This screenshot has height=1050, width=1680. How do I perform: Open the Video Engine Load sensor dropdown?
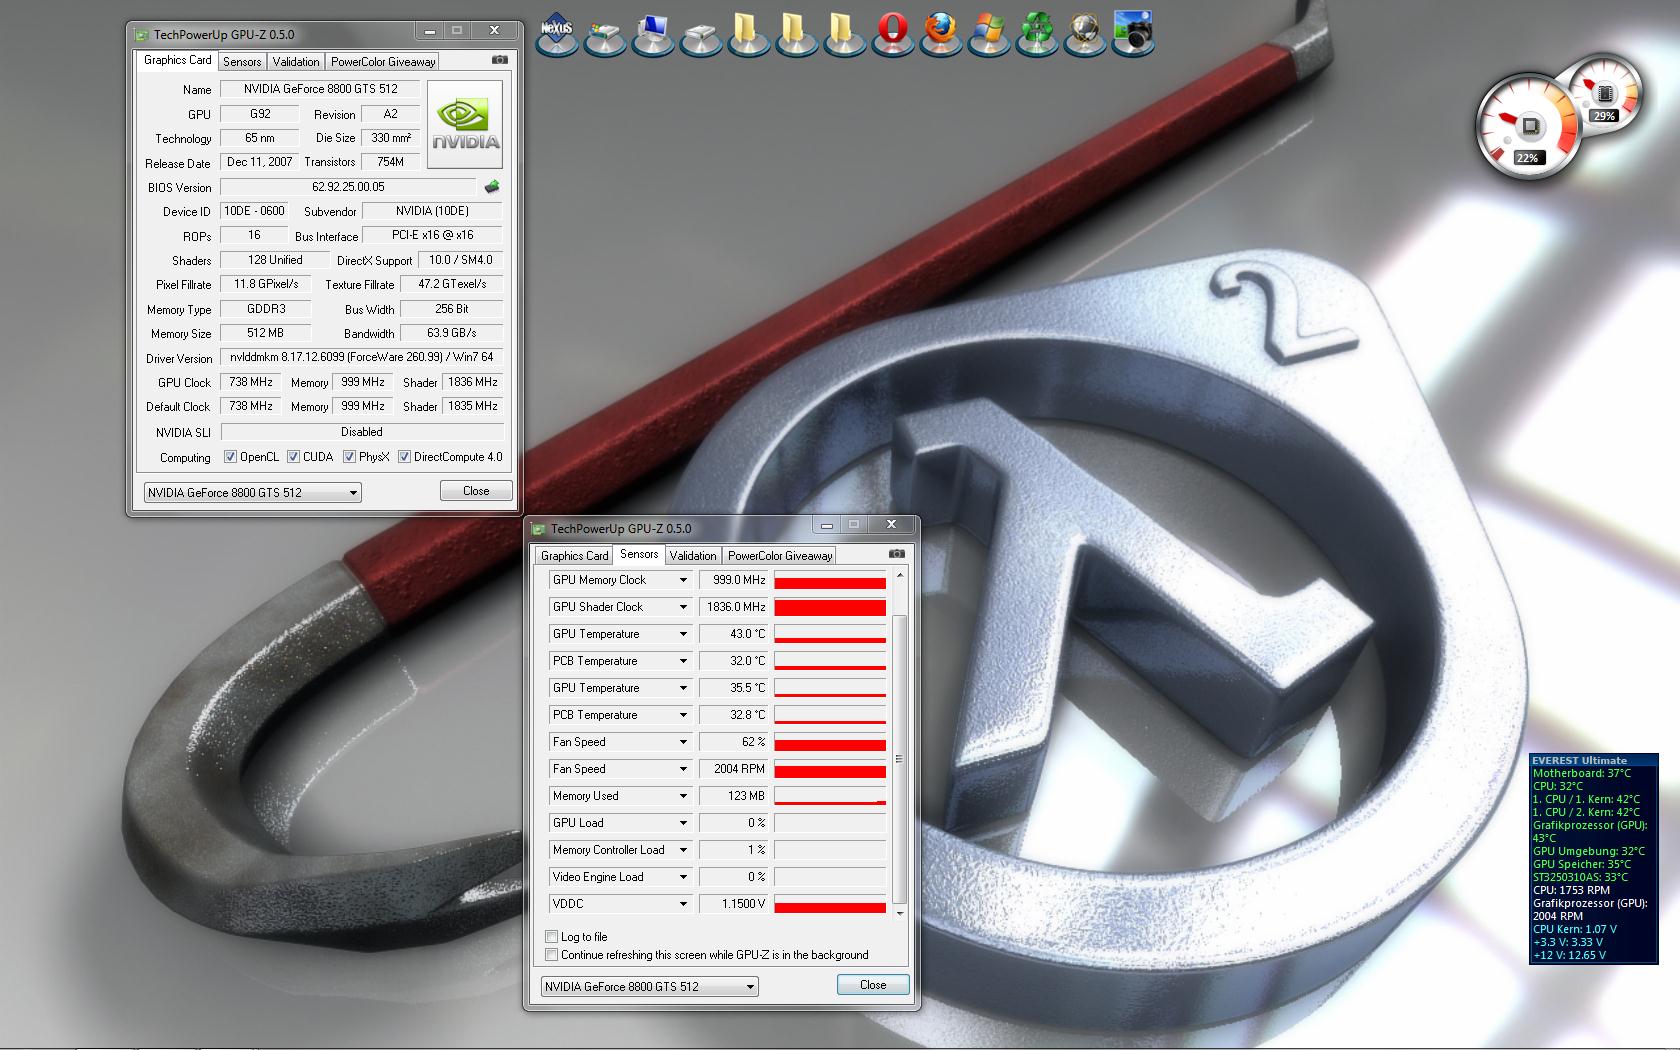point(683,877)
